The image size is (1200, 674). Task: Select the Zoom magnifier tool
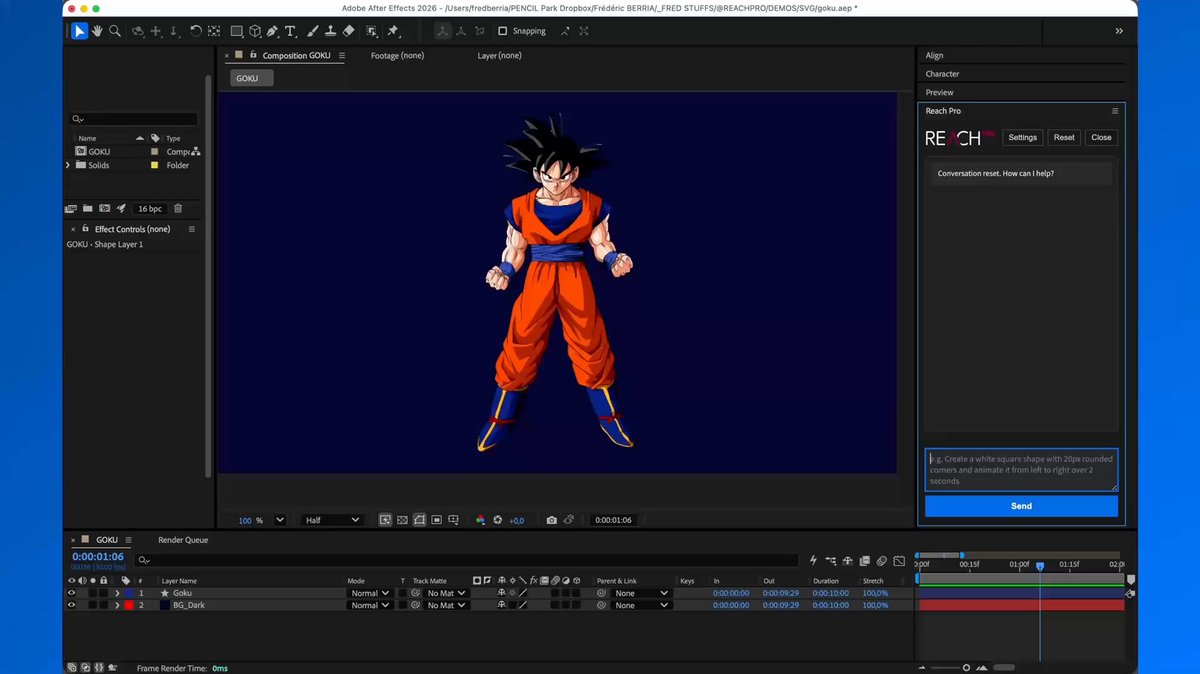pos(115,31)
